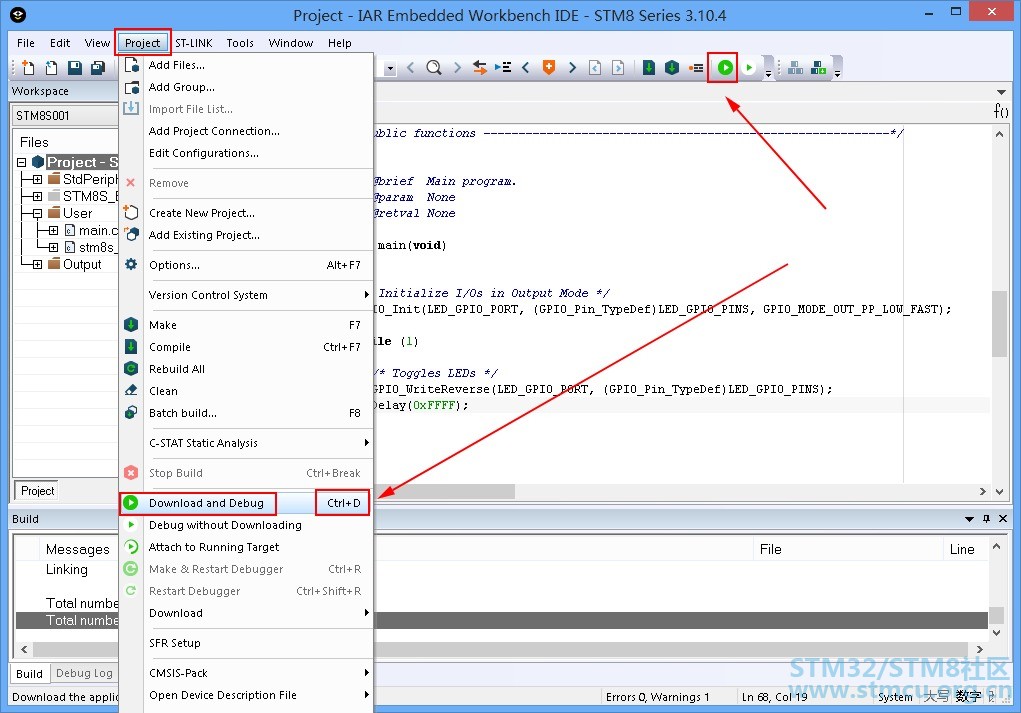Image resolution: width=1021 pixels, height=713 pixels.
Task: Choose Attach to Running Target menu entry
Action: pos(246,547)
